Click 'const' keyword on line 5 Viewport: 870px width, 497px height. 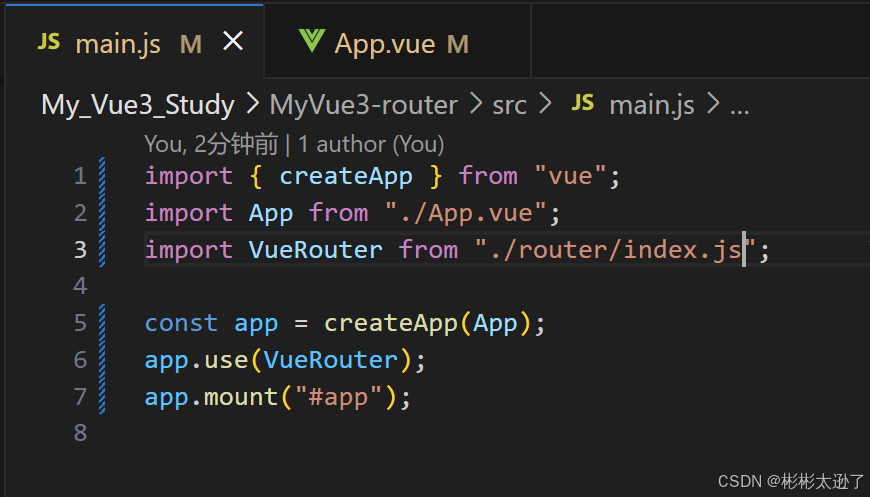pos(181,323)
